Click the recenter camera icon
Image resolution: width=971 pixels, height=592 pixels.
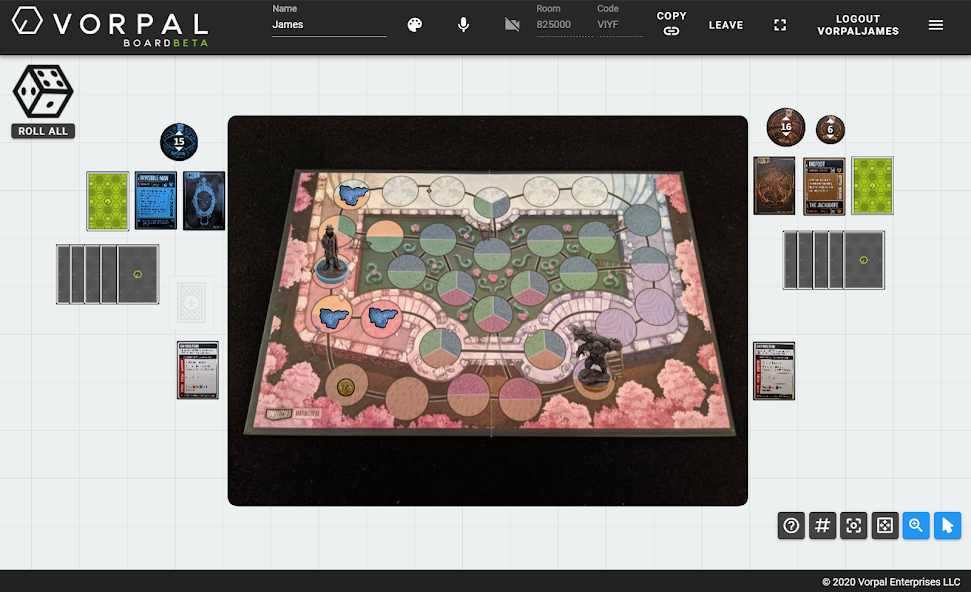pos(853,525)
